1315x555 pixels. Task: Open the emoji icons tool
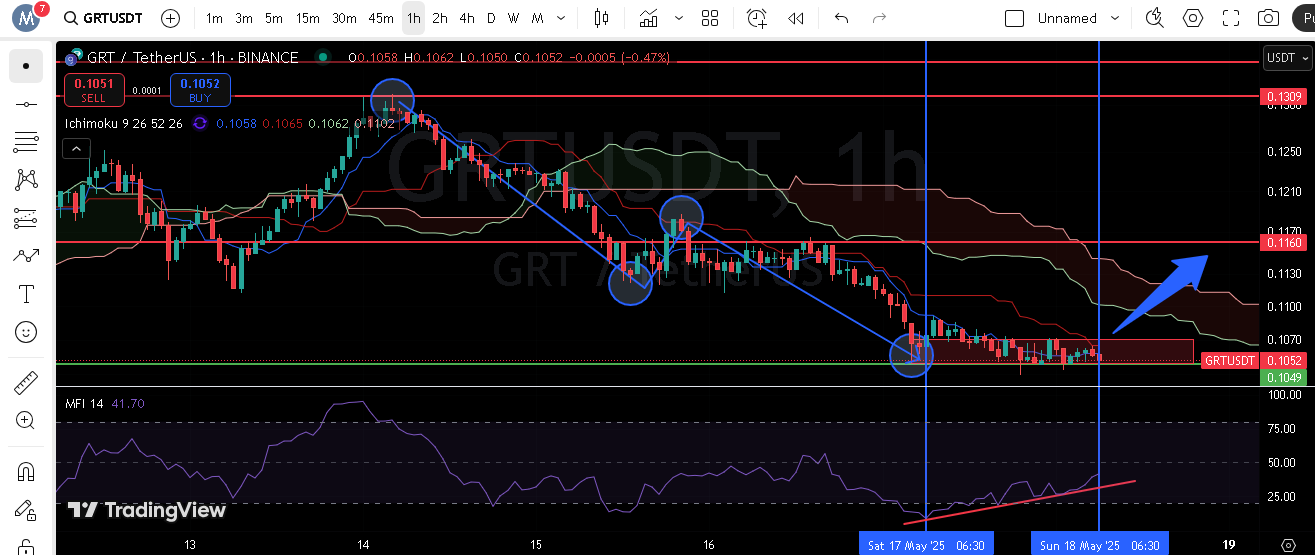(x=26, y=332)
